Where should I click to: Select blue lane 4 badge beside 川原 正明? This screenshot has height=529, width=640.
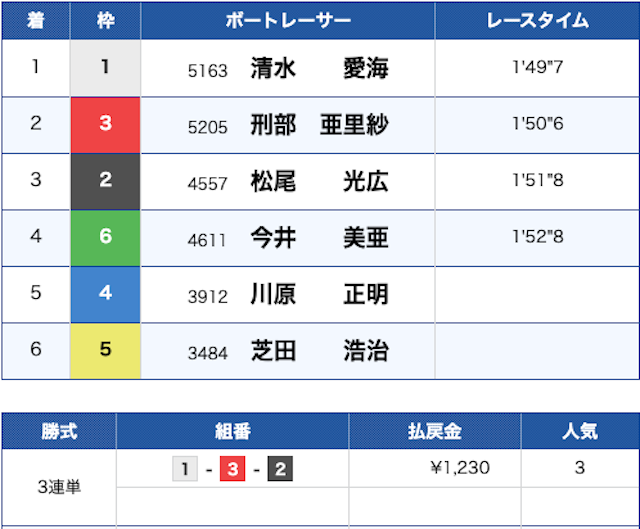[105, 295]
